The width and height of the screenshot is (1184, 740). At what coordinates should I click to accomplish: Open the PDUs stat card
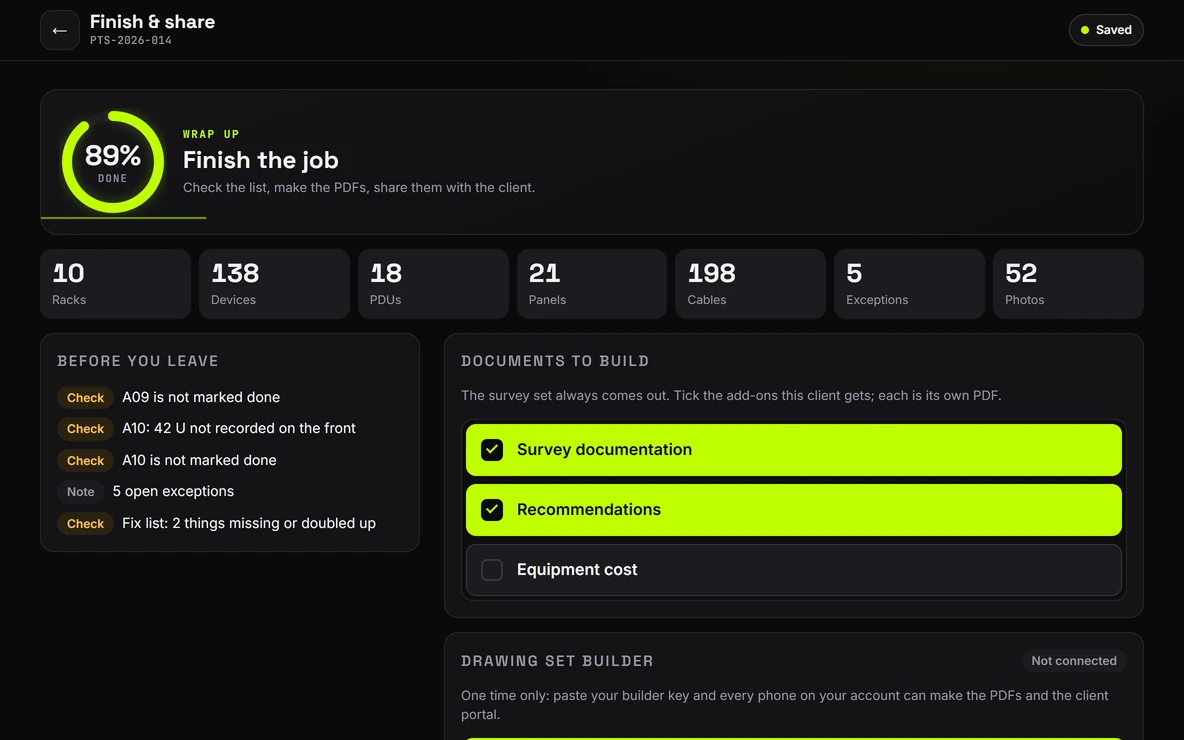433,284
